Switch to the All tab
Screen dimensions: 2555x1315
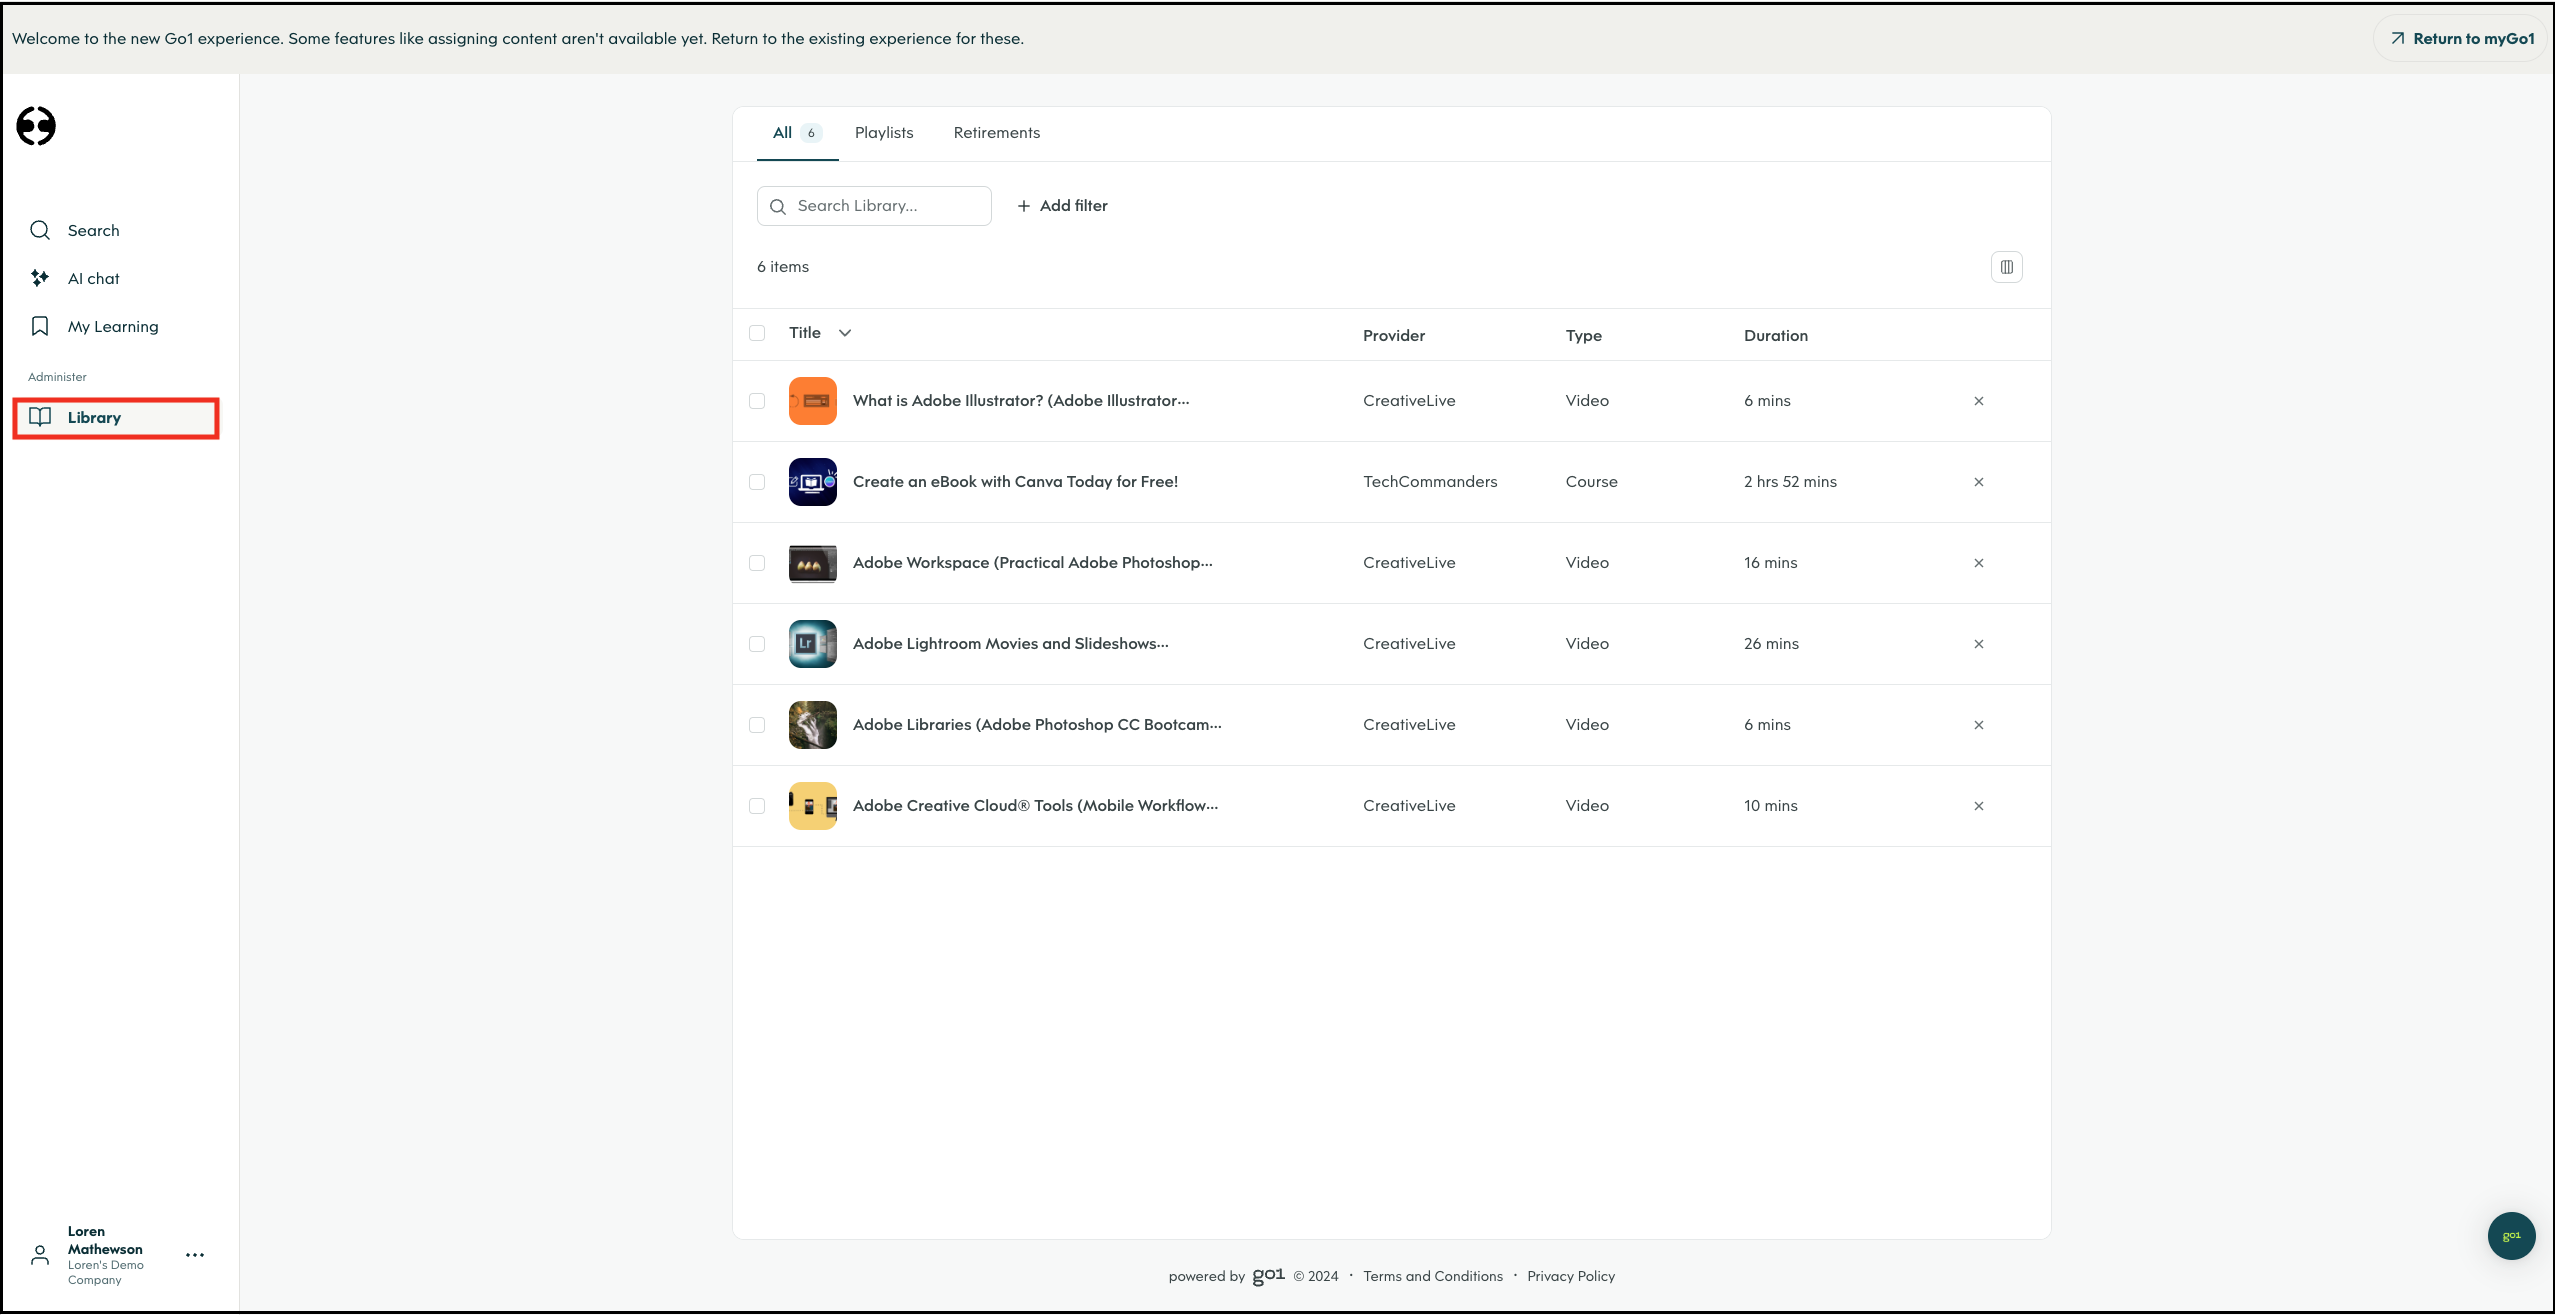(x=797, y=133)
